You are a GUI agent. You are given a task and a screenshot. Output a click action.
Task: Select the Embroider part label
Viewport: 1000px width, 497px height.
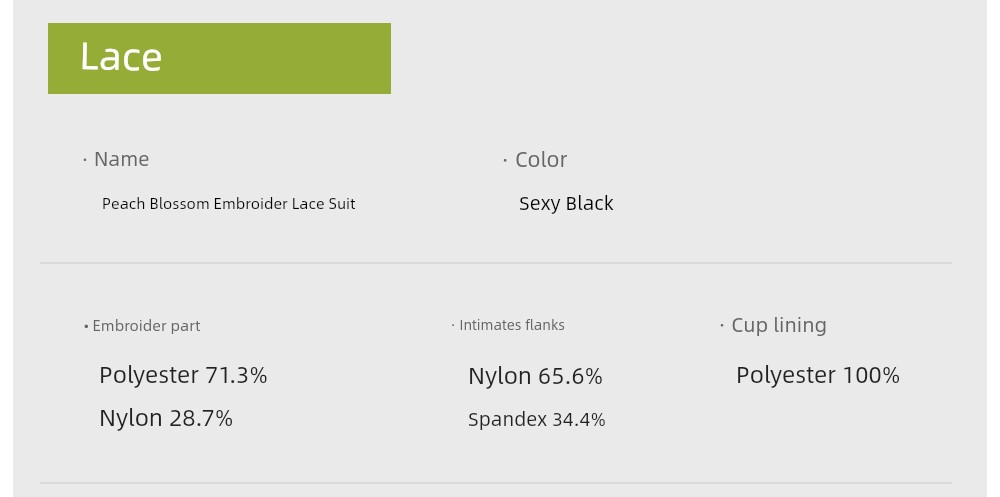(146, 326)
